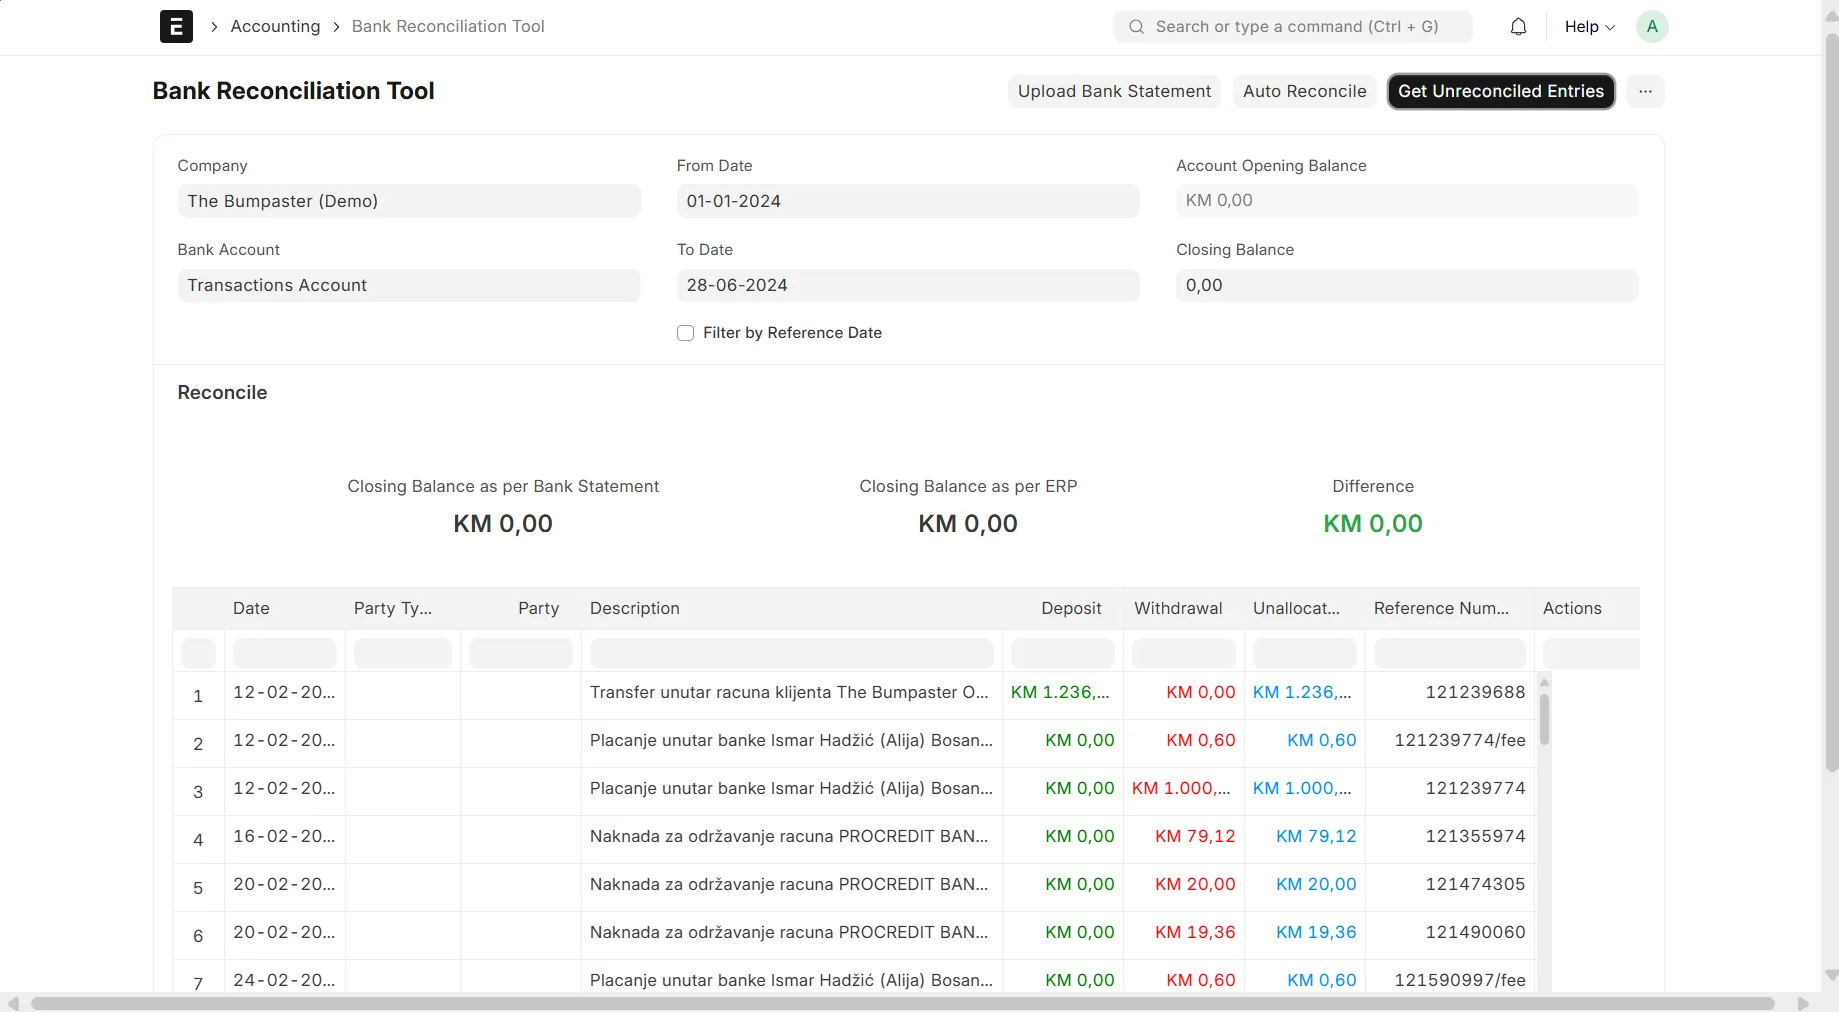Click withdrawal amount KM 19,36
The width and height of the screenshot is (1839, 1012).
[1195, 932]
